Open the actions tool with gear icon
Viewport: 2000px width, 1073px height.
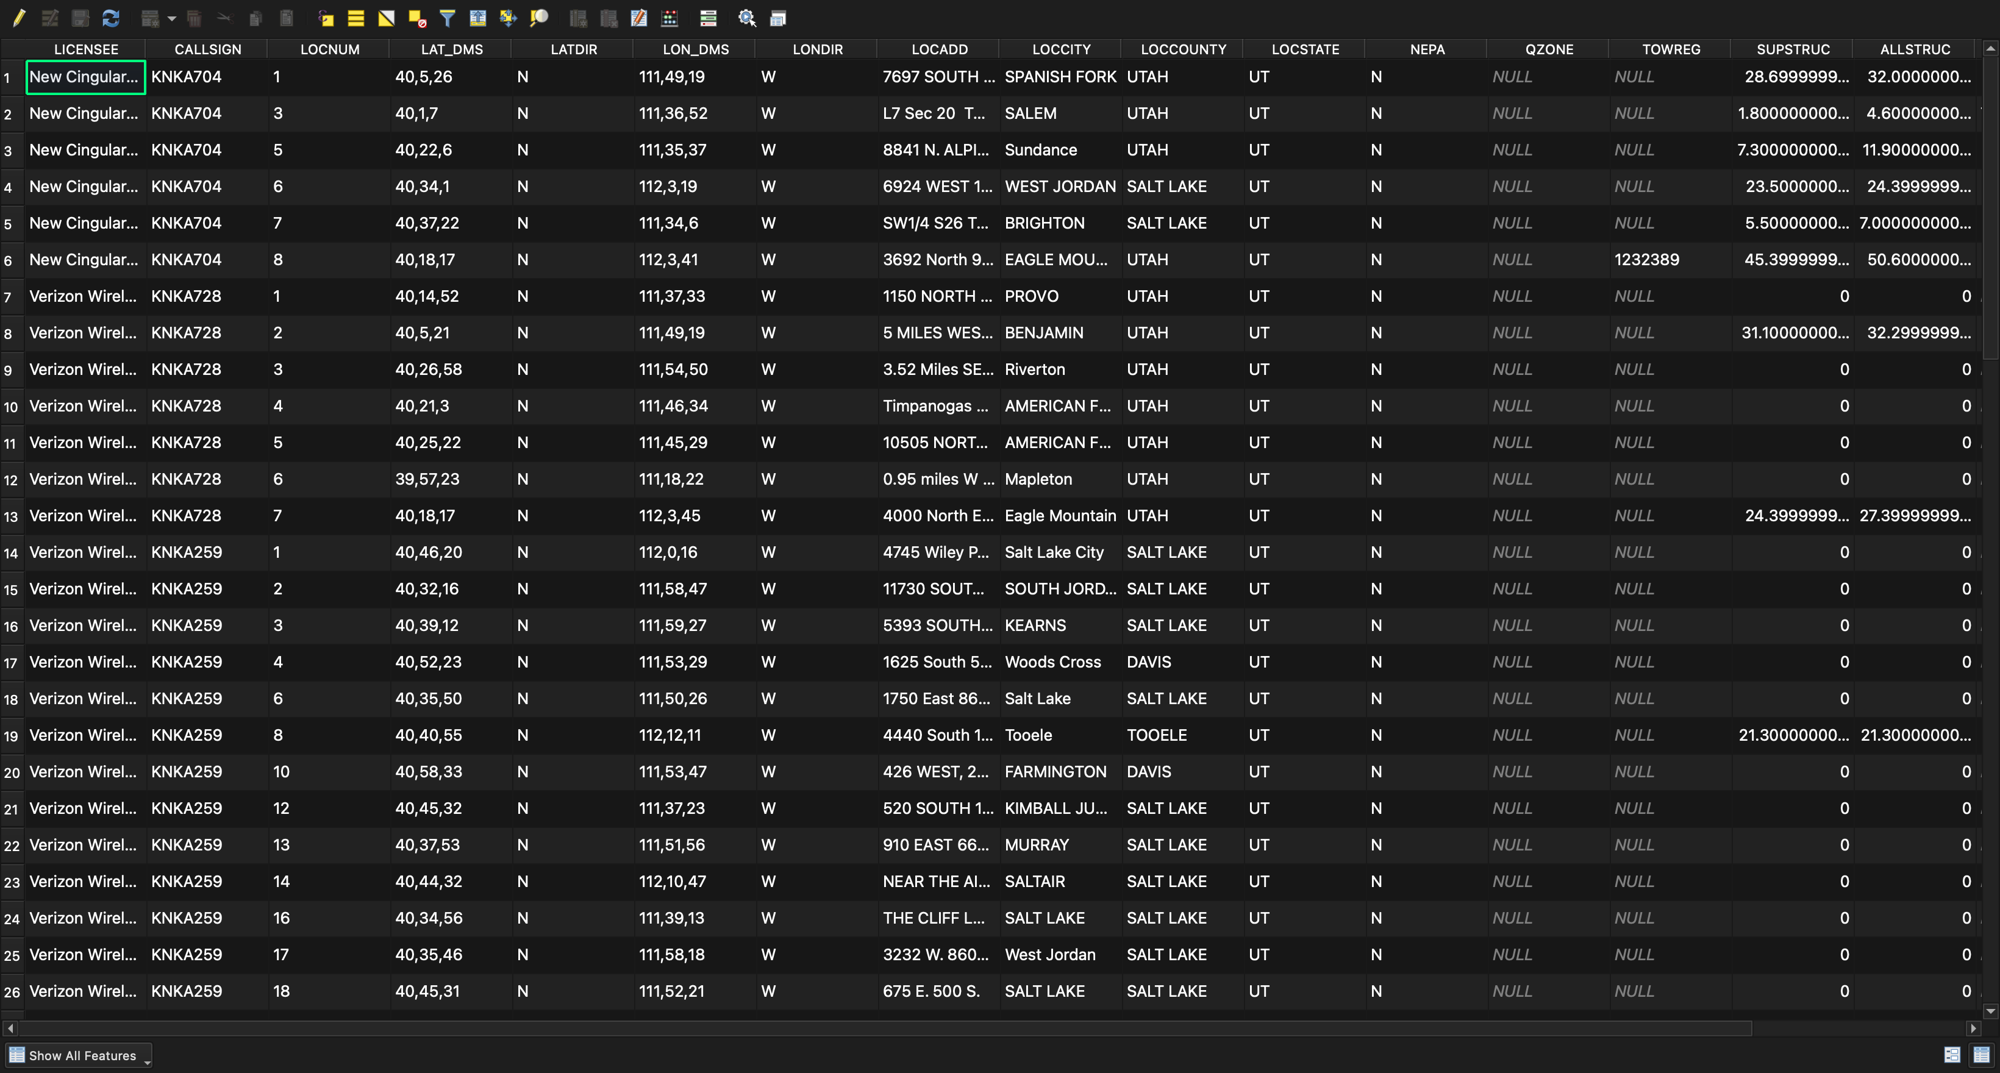click(x=747, y=18)
